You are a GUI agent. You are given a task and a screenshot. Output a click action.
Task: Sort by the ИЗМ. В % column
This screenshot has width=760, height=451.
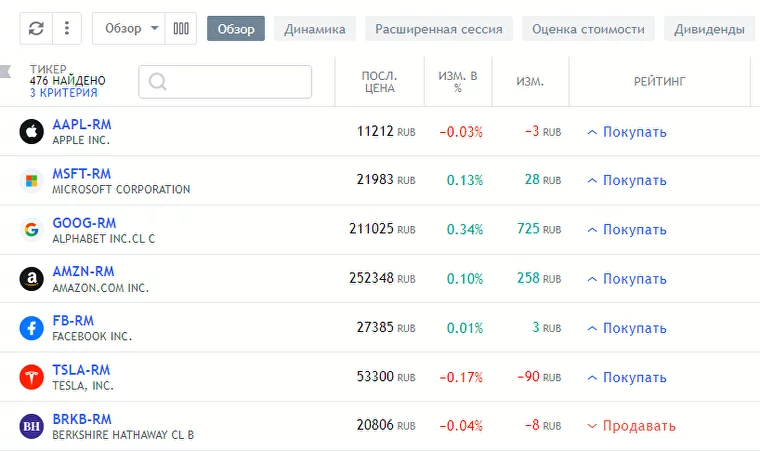coord(458,81)
